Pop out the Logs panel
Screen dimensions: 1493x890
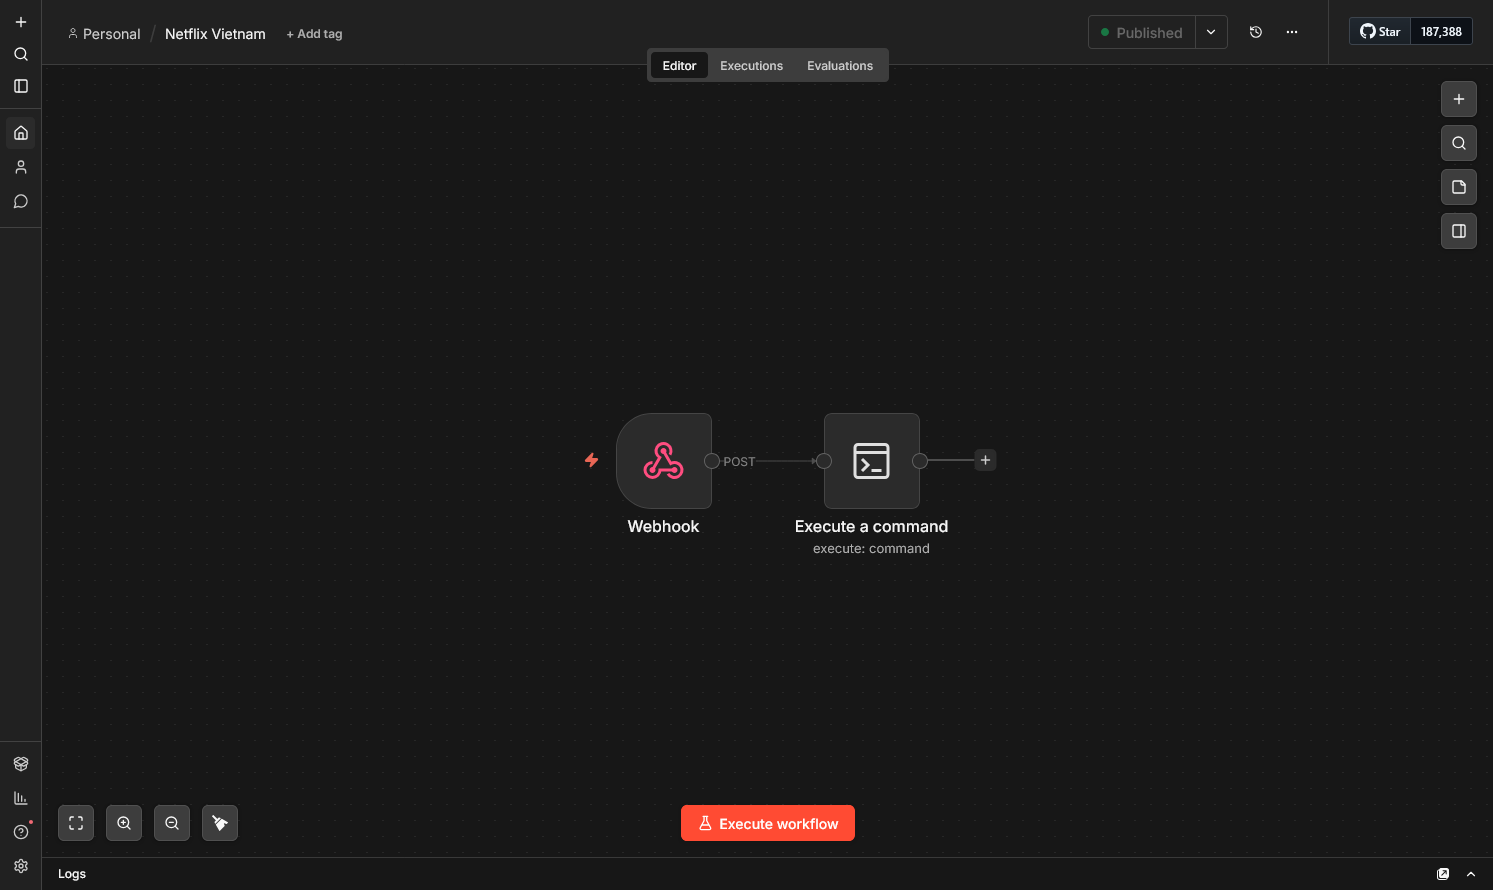1443,874
